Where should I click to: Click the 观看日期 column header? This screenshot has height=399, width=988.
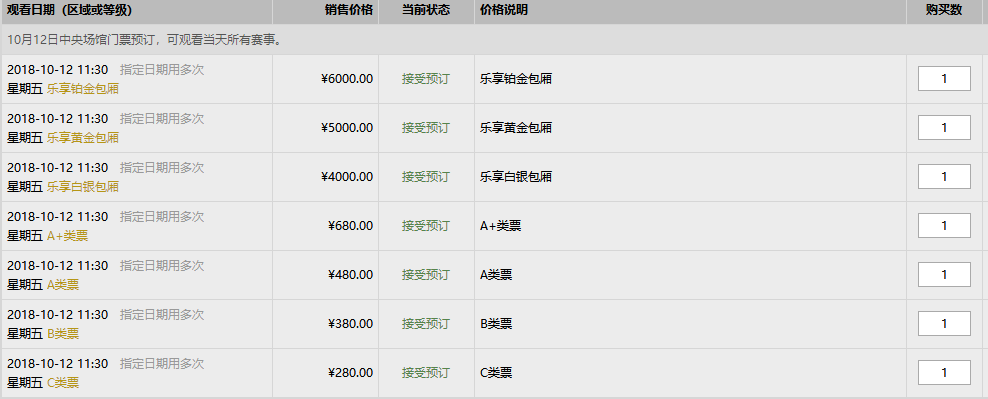point(69,10)
